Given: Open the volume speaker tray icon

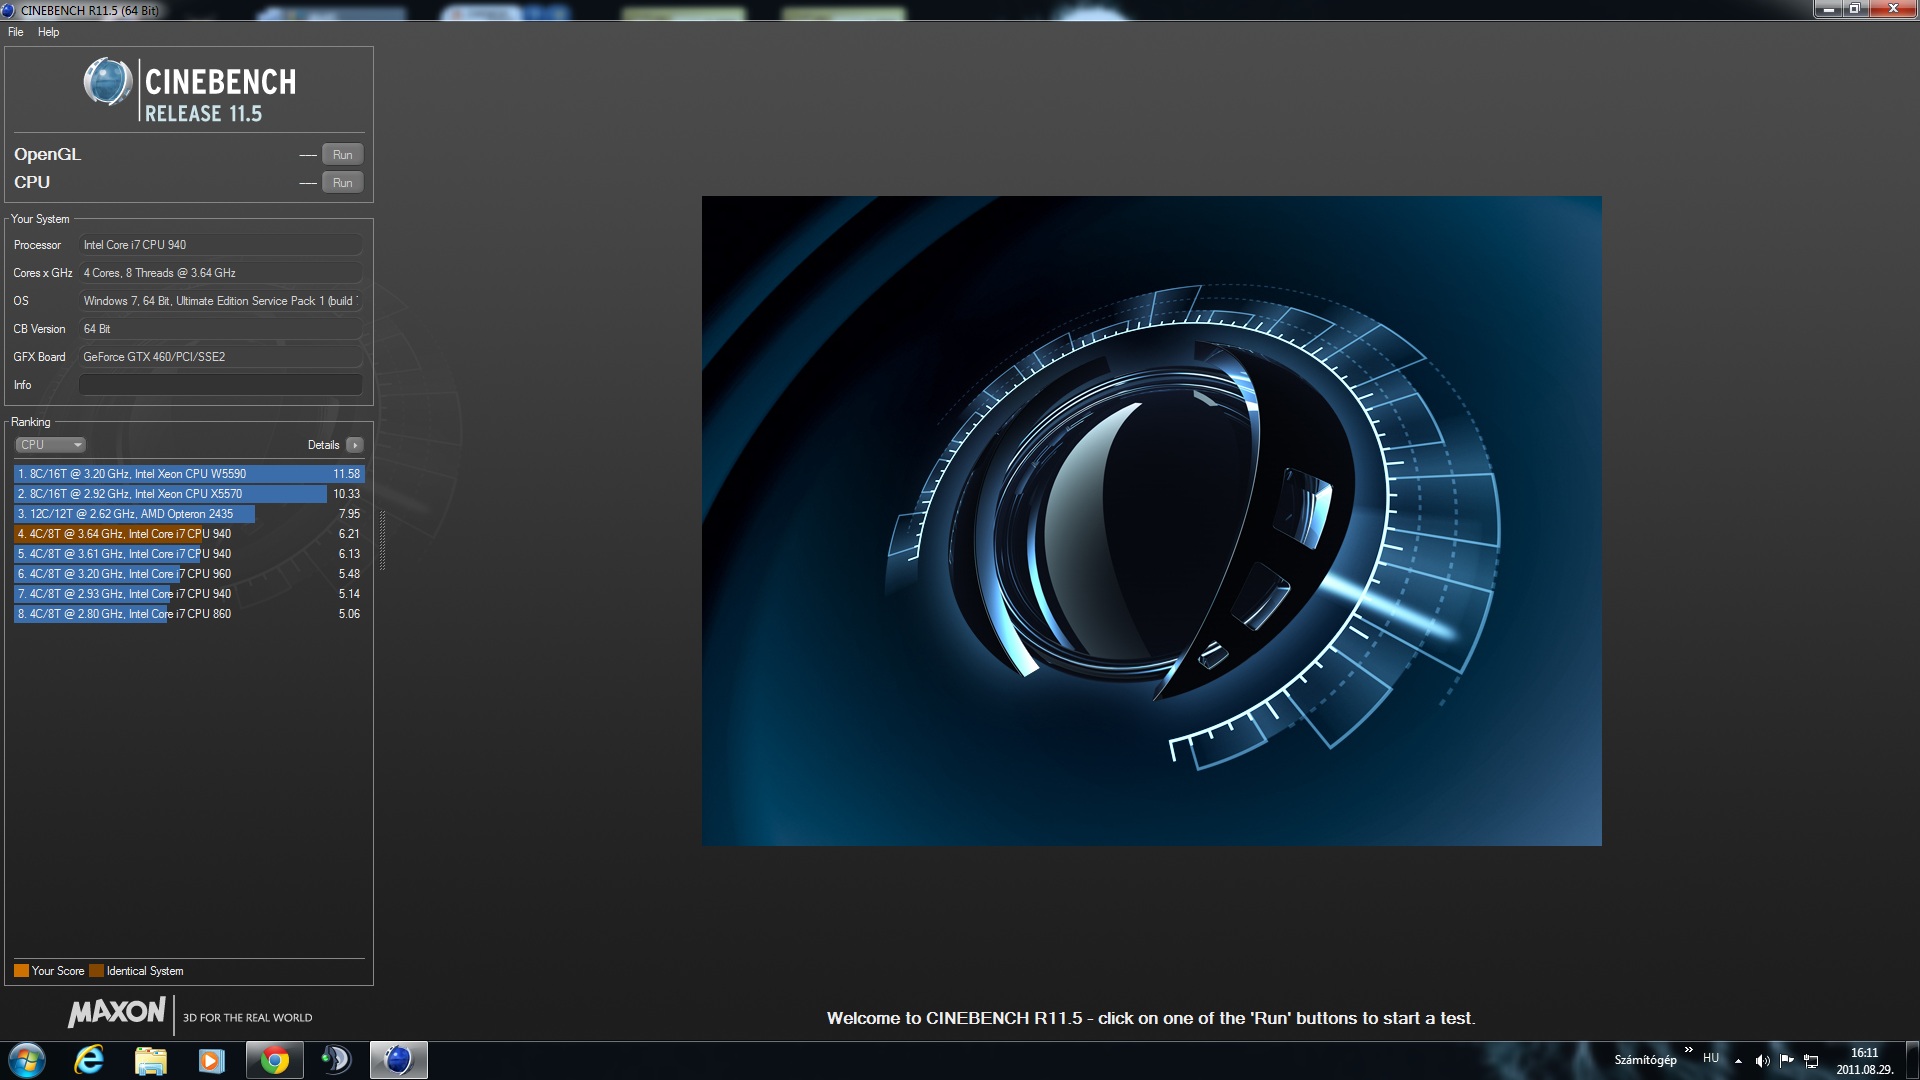Looking at the screenshot, I should coord(1762,1061).
